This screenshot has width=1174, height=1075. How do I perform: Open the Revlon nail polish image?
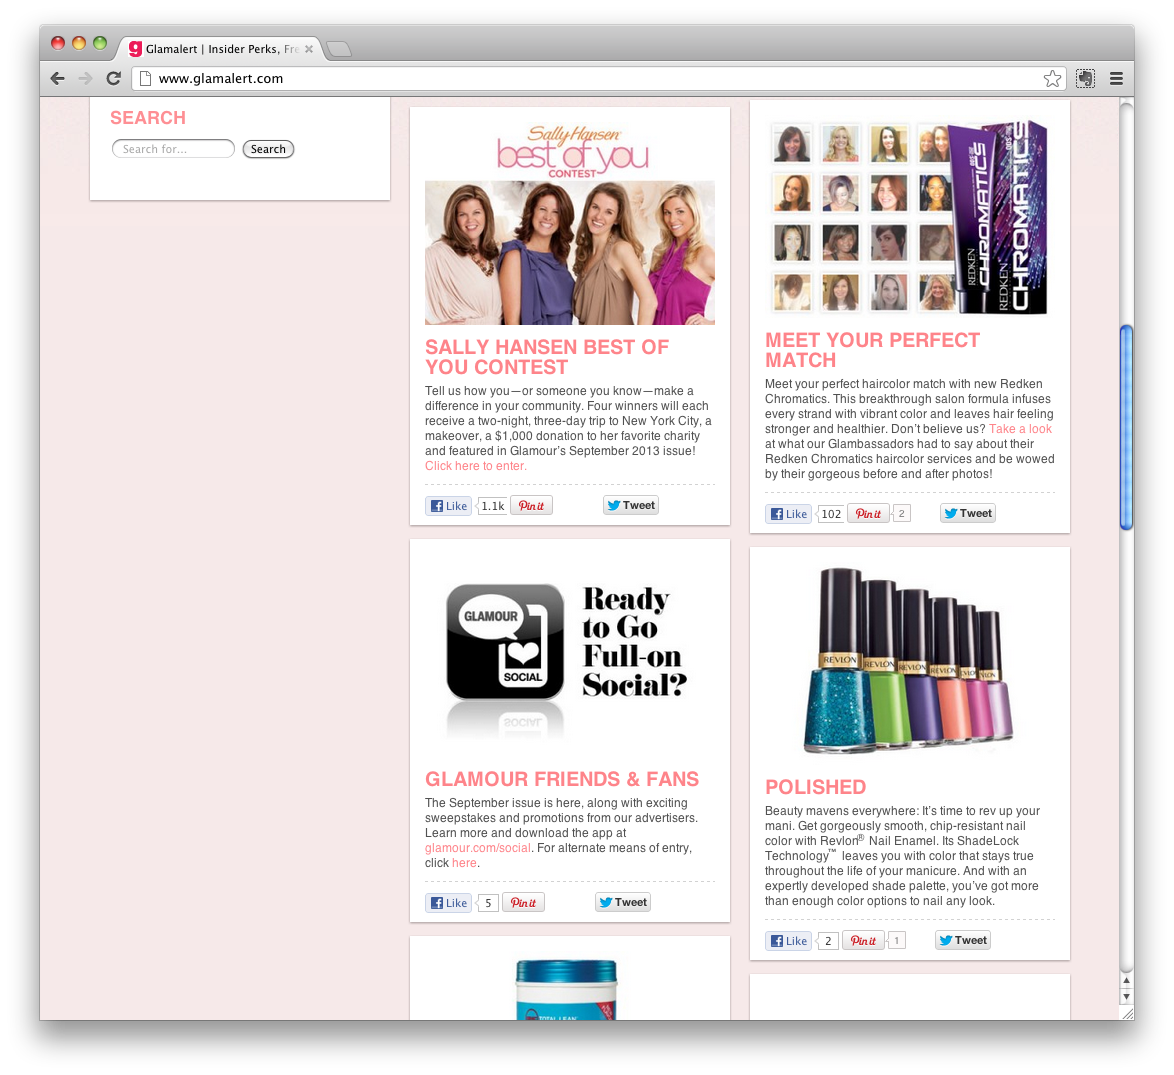(x=910, y=660)
